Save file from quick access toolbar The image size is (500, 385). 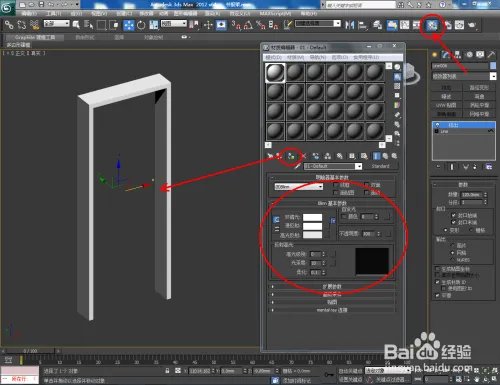41,4
